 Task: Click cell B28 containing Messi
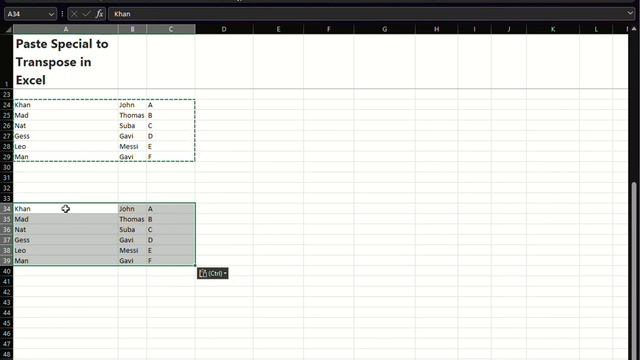click(x=132, y=147)
